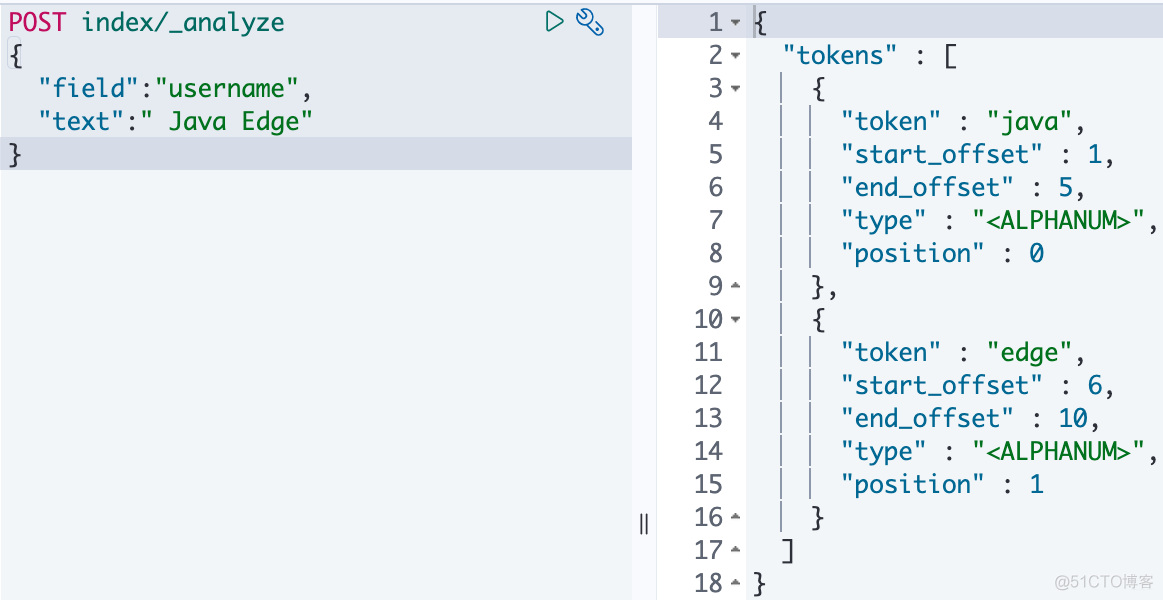
Task: Click the send request play icon
Action: pyautogui.click(x=554, y=22)
